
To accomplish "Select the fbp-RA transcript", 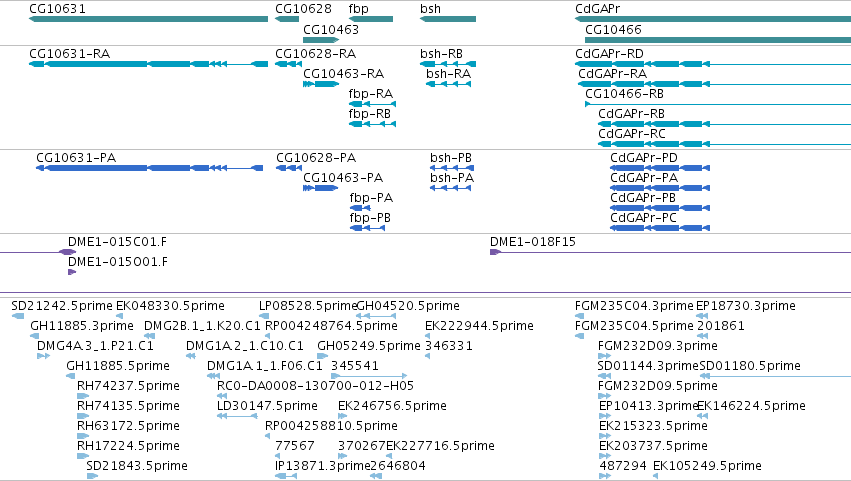I will (372, 104).
